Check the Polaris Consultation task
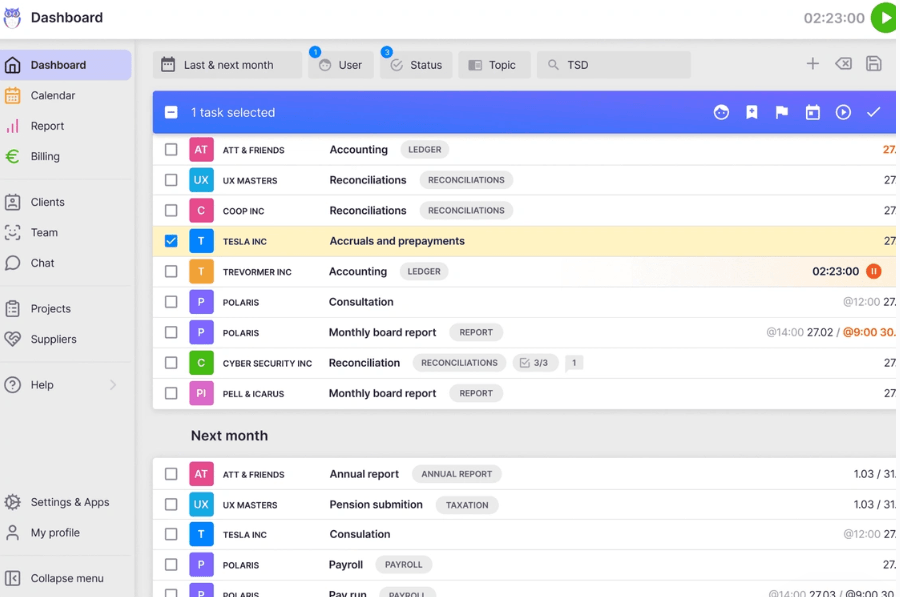Viewport: 900px width, 597px height. (x=171, y=302)
